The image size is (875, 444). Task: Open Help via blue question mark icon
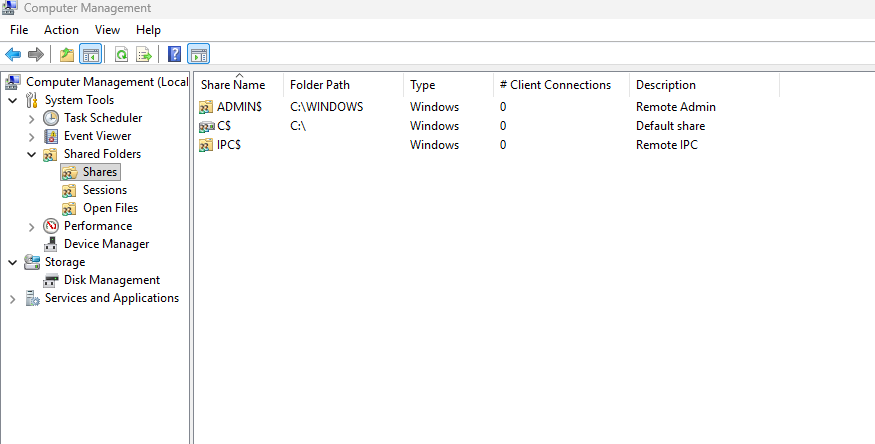pyautogui.click(x=175, y=54)
